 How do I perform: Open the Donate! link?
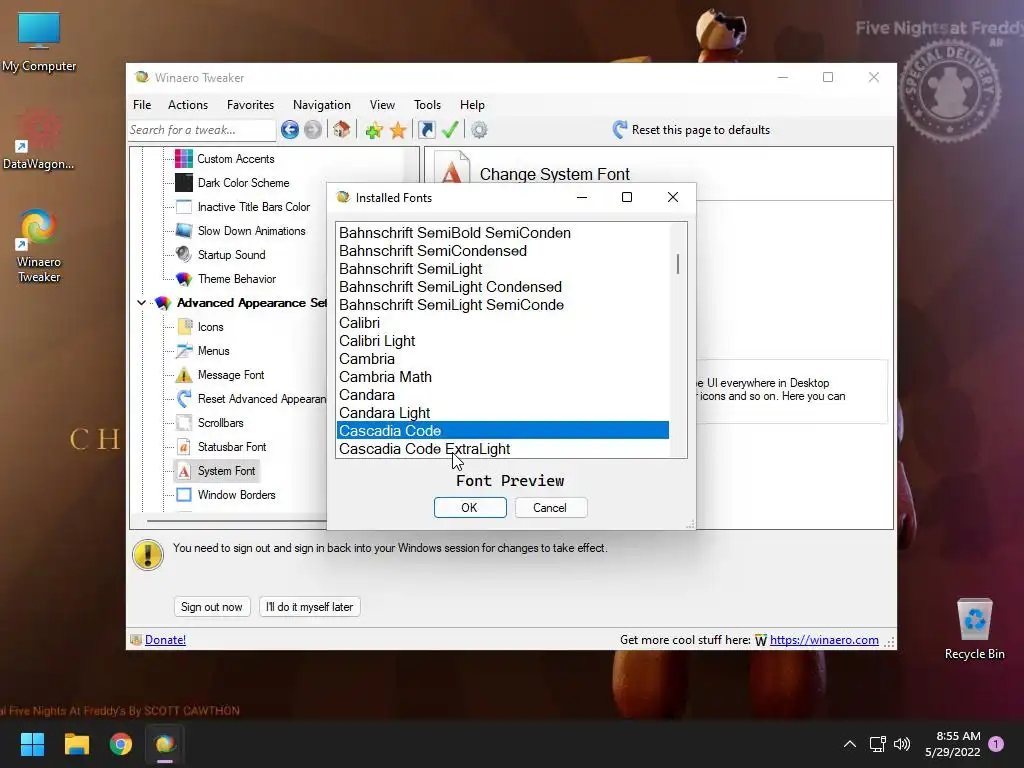[x=165, y=641]
